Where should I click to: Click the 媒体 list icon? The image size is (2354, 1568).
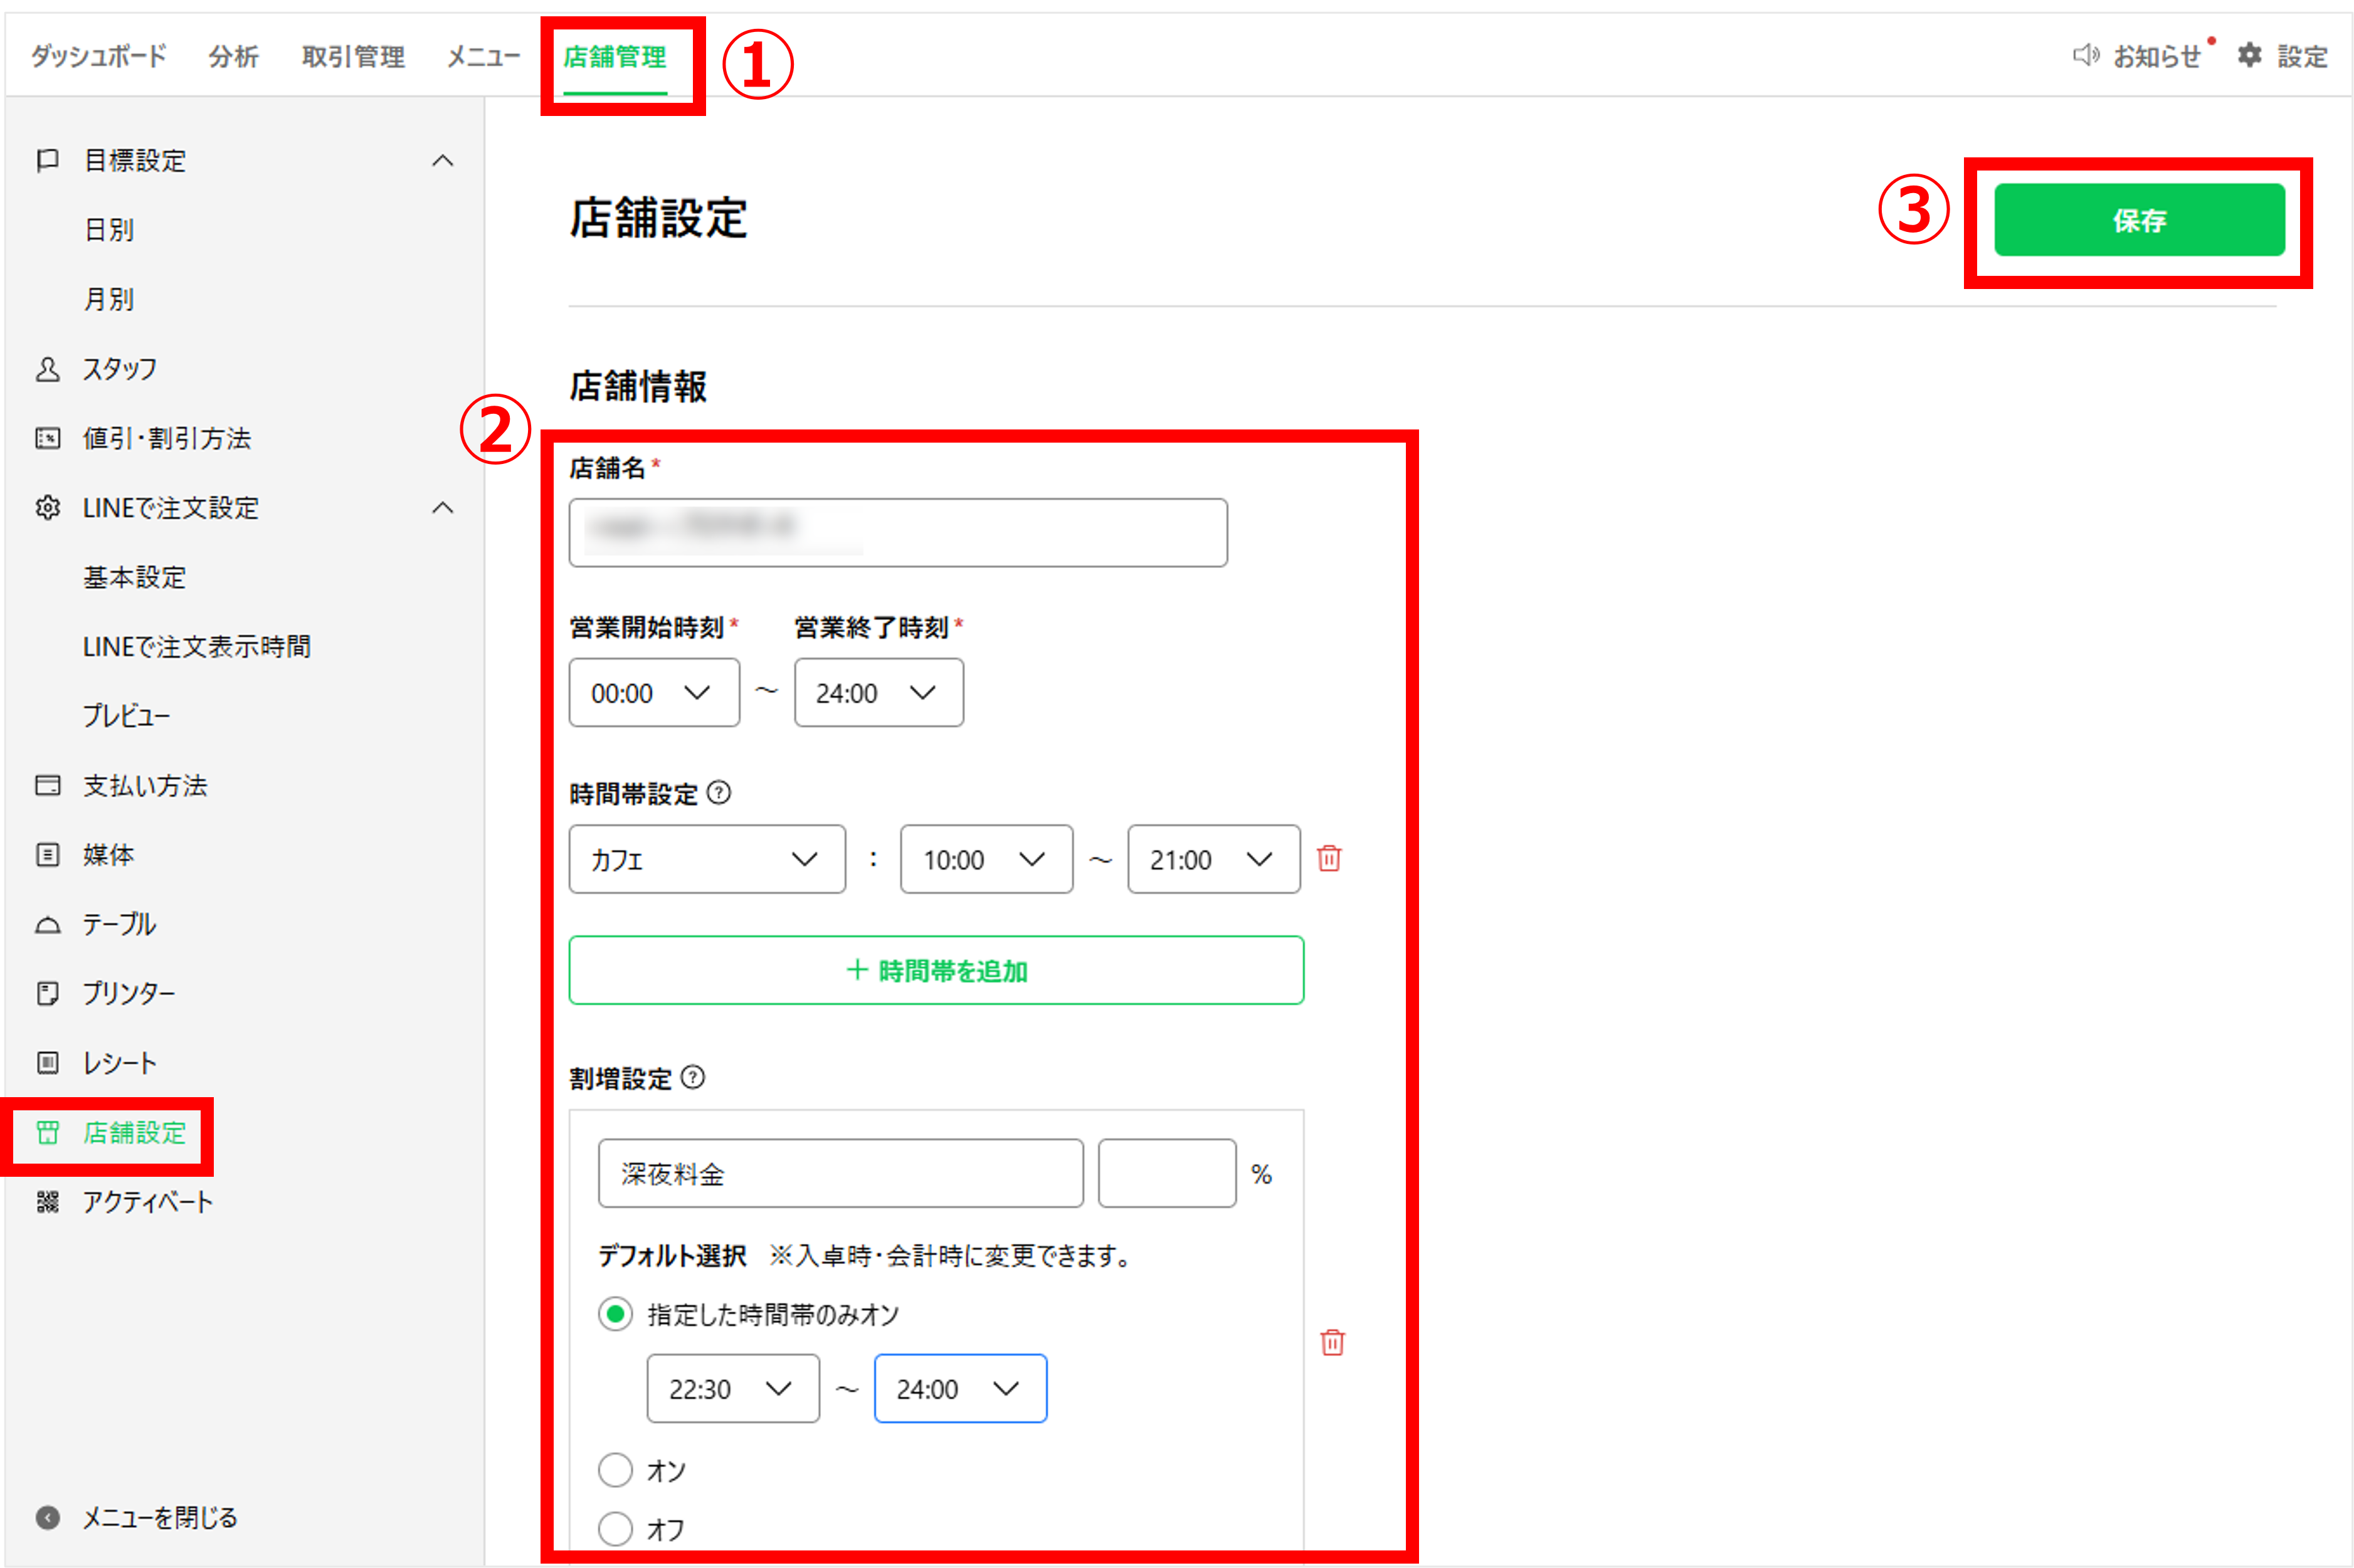tap(47, 855)
